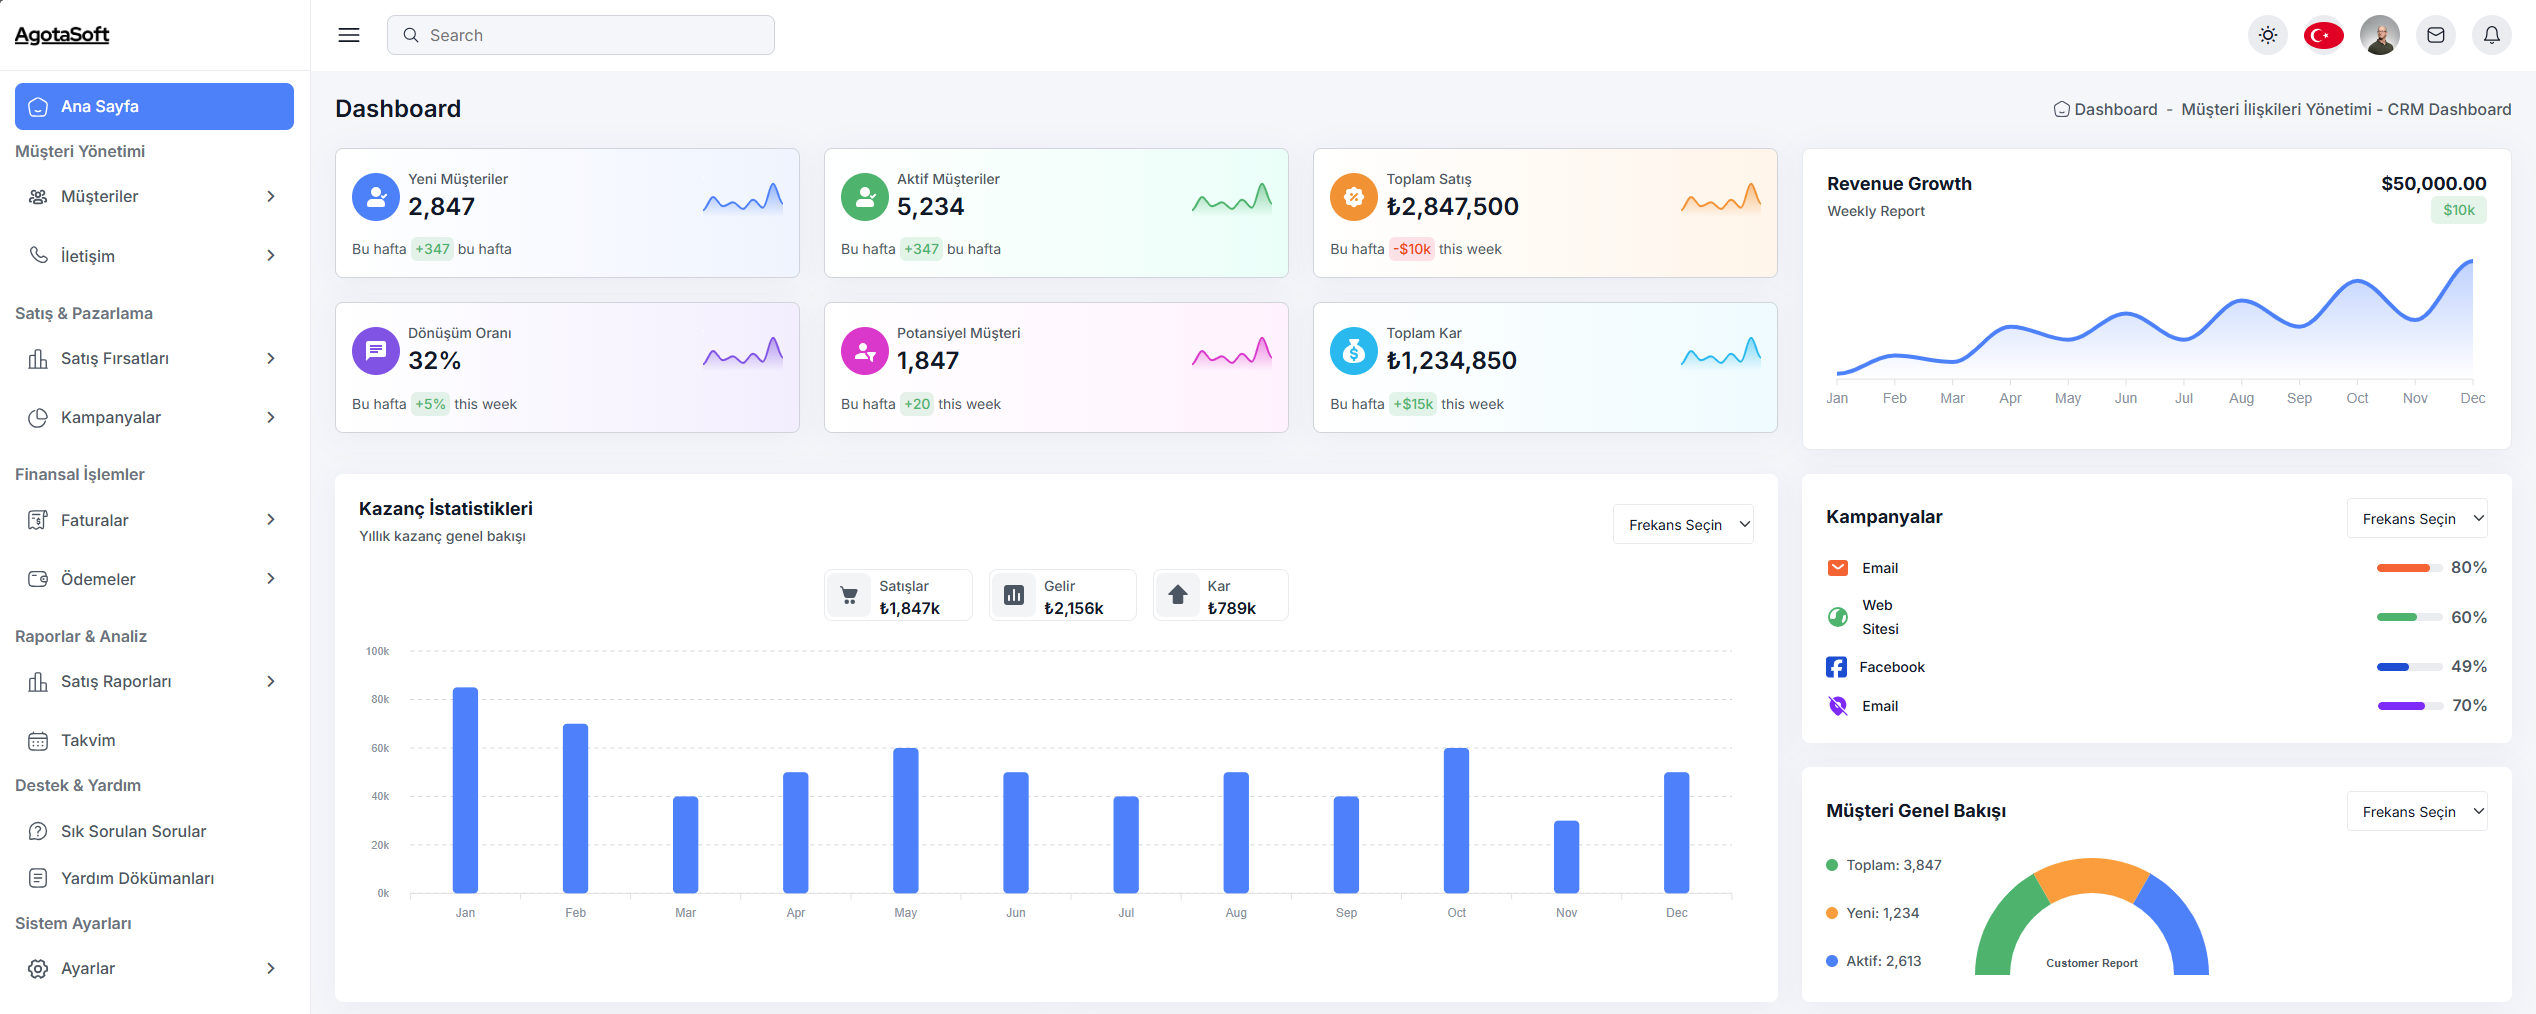Expand the Müşteriler chevron
This screenshot has height=1014, width=2536.
(271, 197)
